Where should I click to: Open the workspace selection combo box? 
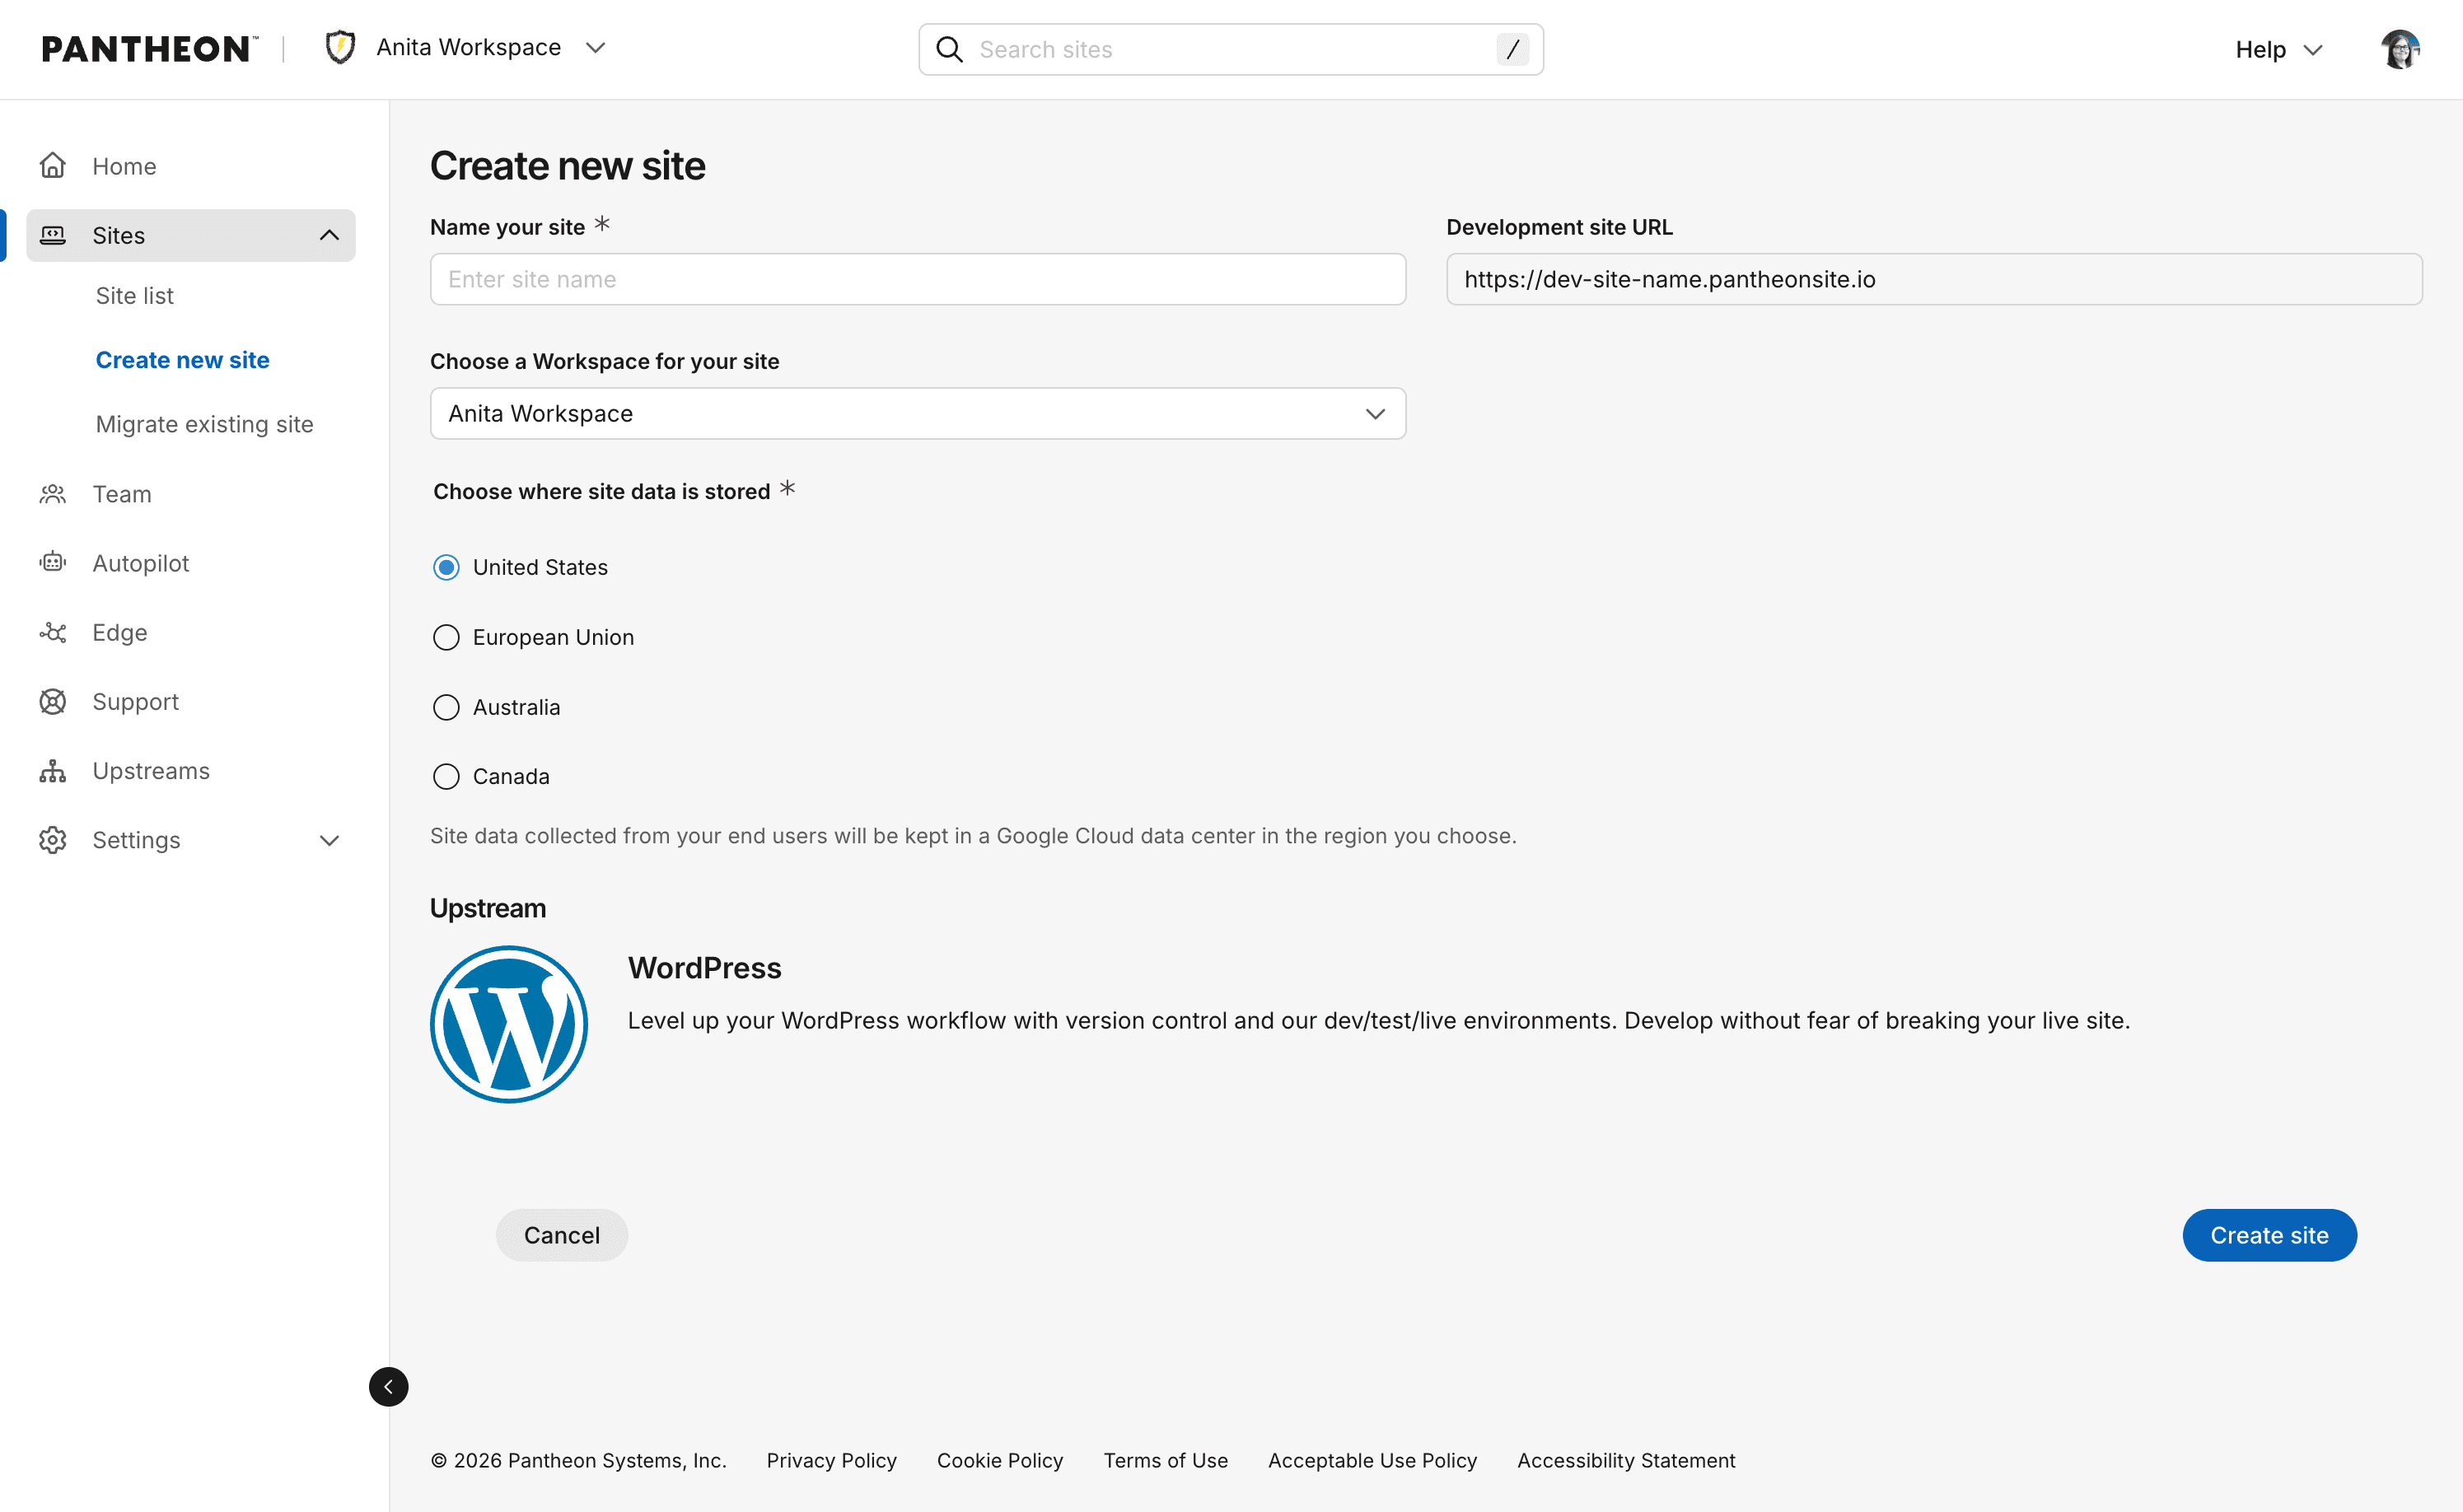point(917,413)
